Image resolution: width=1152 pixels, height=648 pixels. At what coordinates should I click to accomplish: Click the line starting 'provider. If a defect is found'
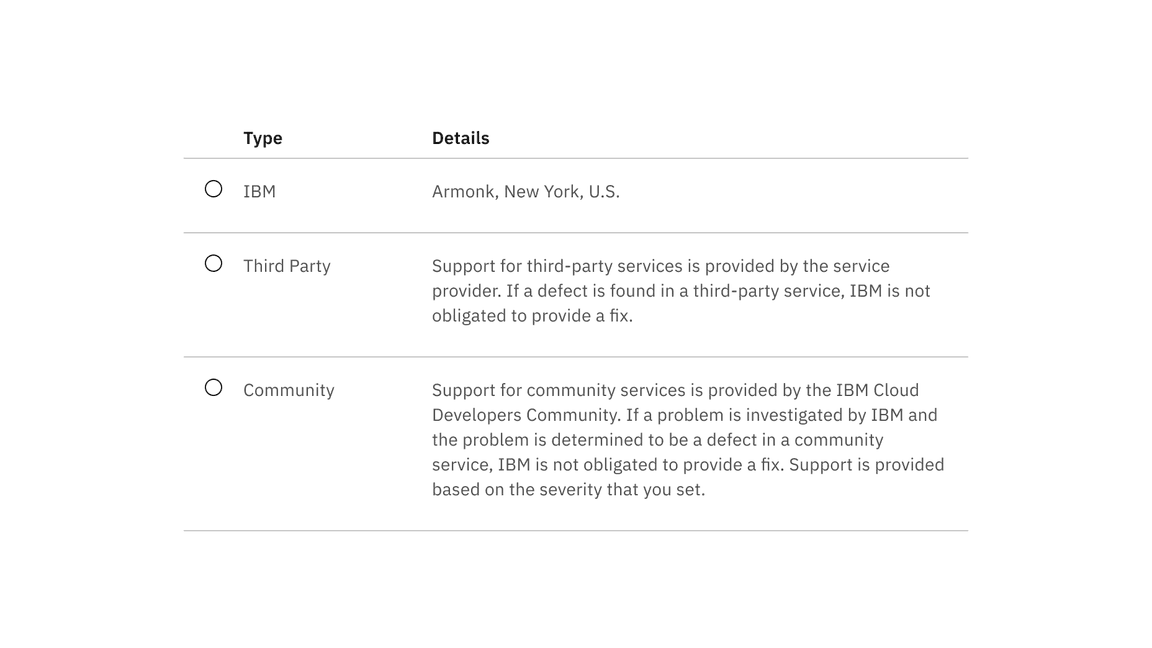pyautogui.click(x=681, y=291)
